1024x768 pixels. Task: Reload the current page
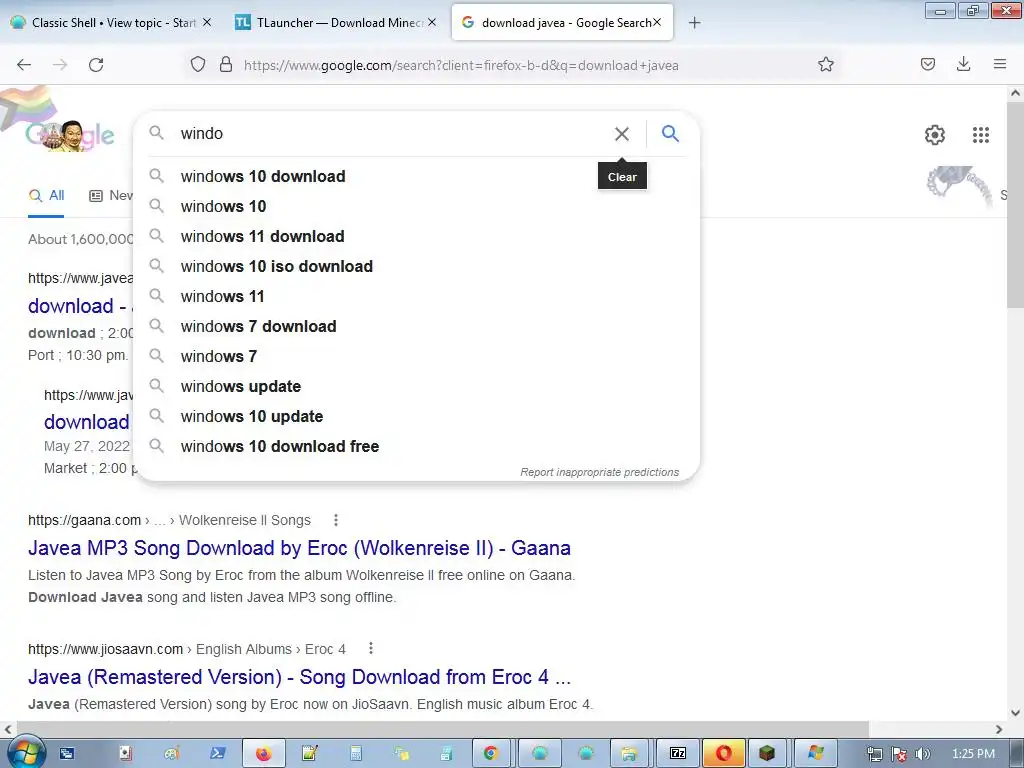pos(96,65)
